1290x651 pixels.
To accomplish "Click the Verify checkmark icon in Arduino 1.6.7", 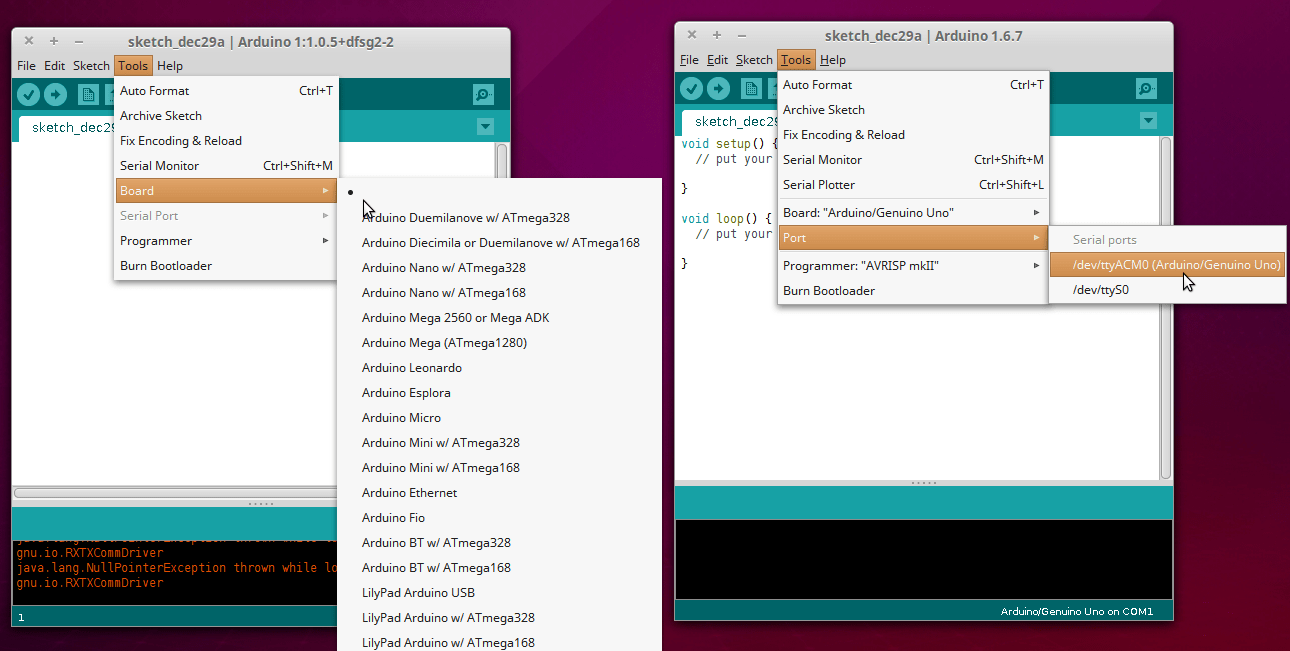I will pyautogui.click(x=691, y=88).
